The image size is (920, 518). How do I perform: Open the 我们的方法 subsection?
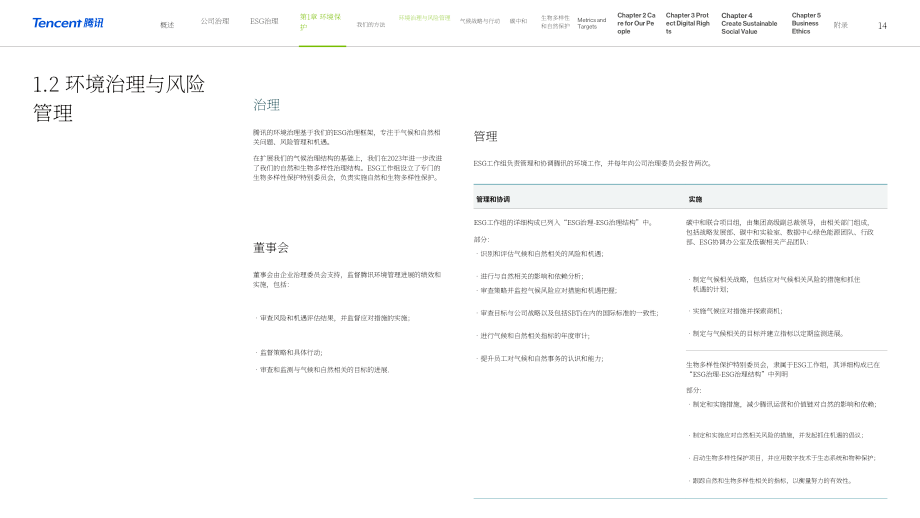click(x=371, y=25)
